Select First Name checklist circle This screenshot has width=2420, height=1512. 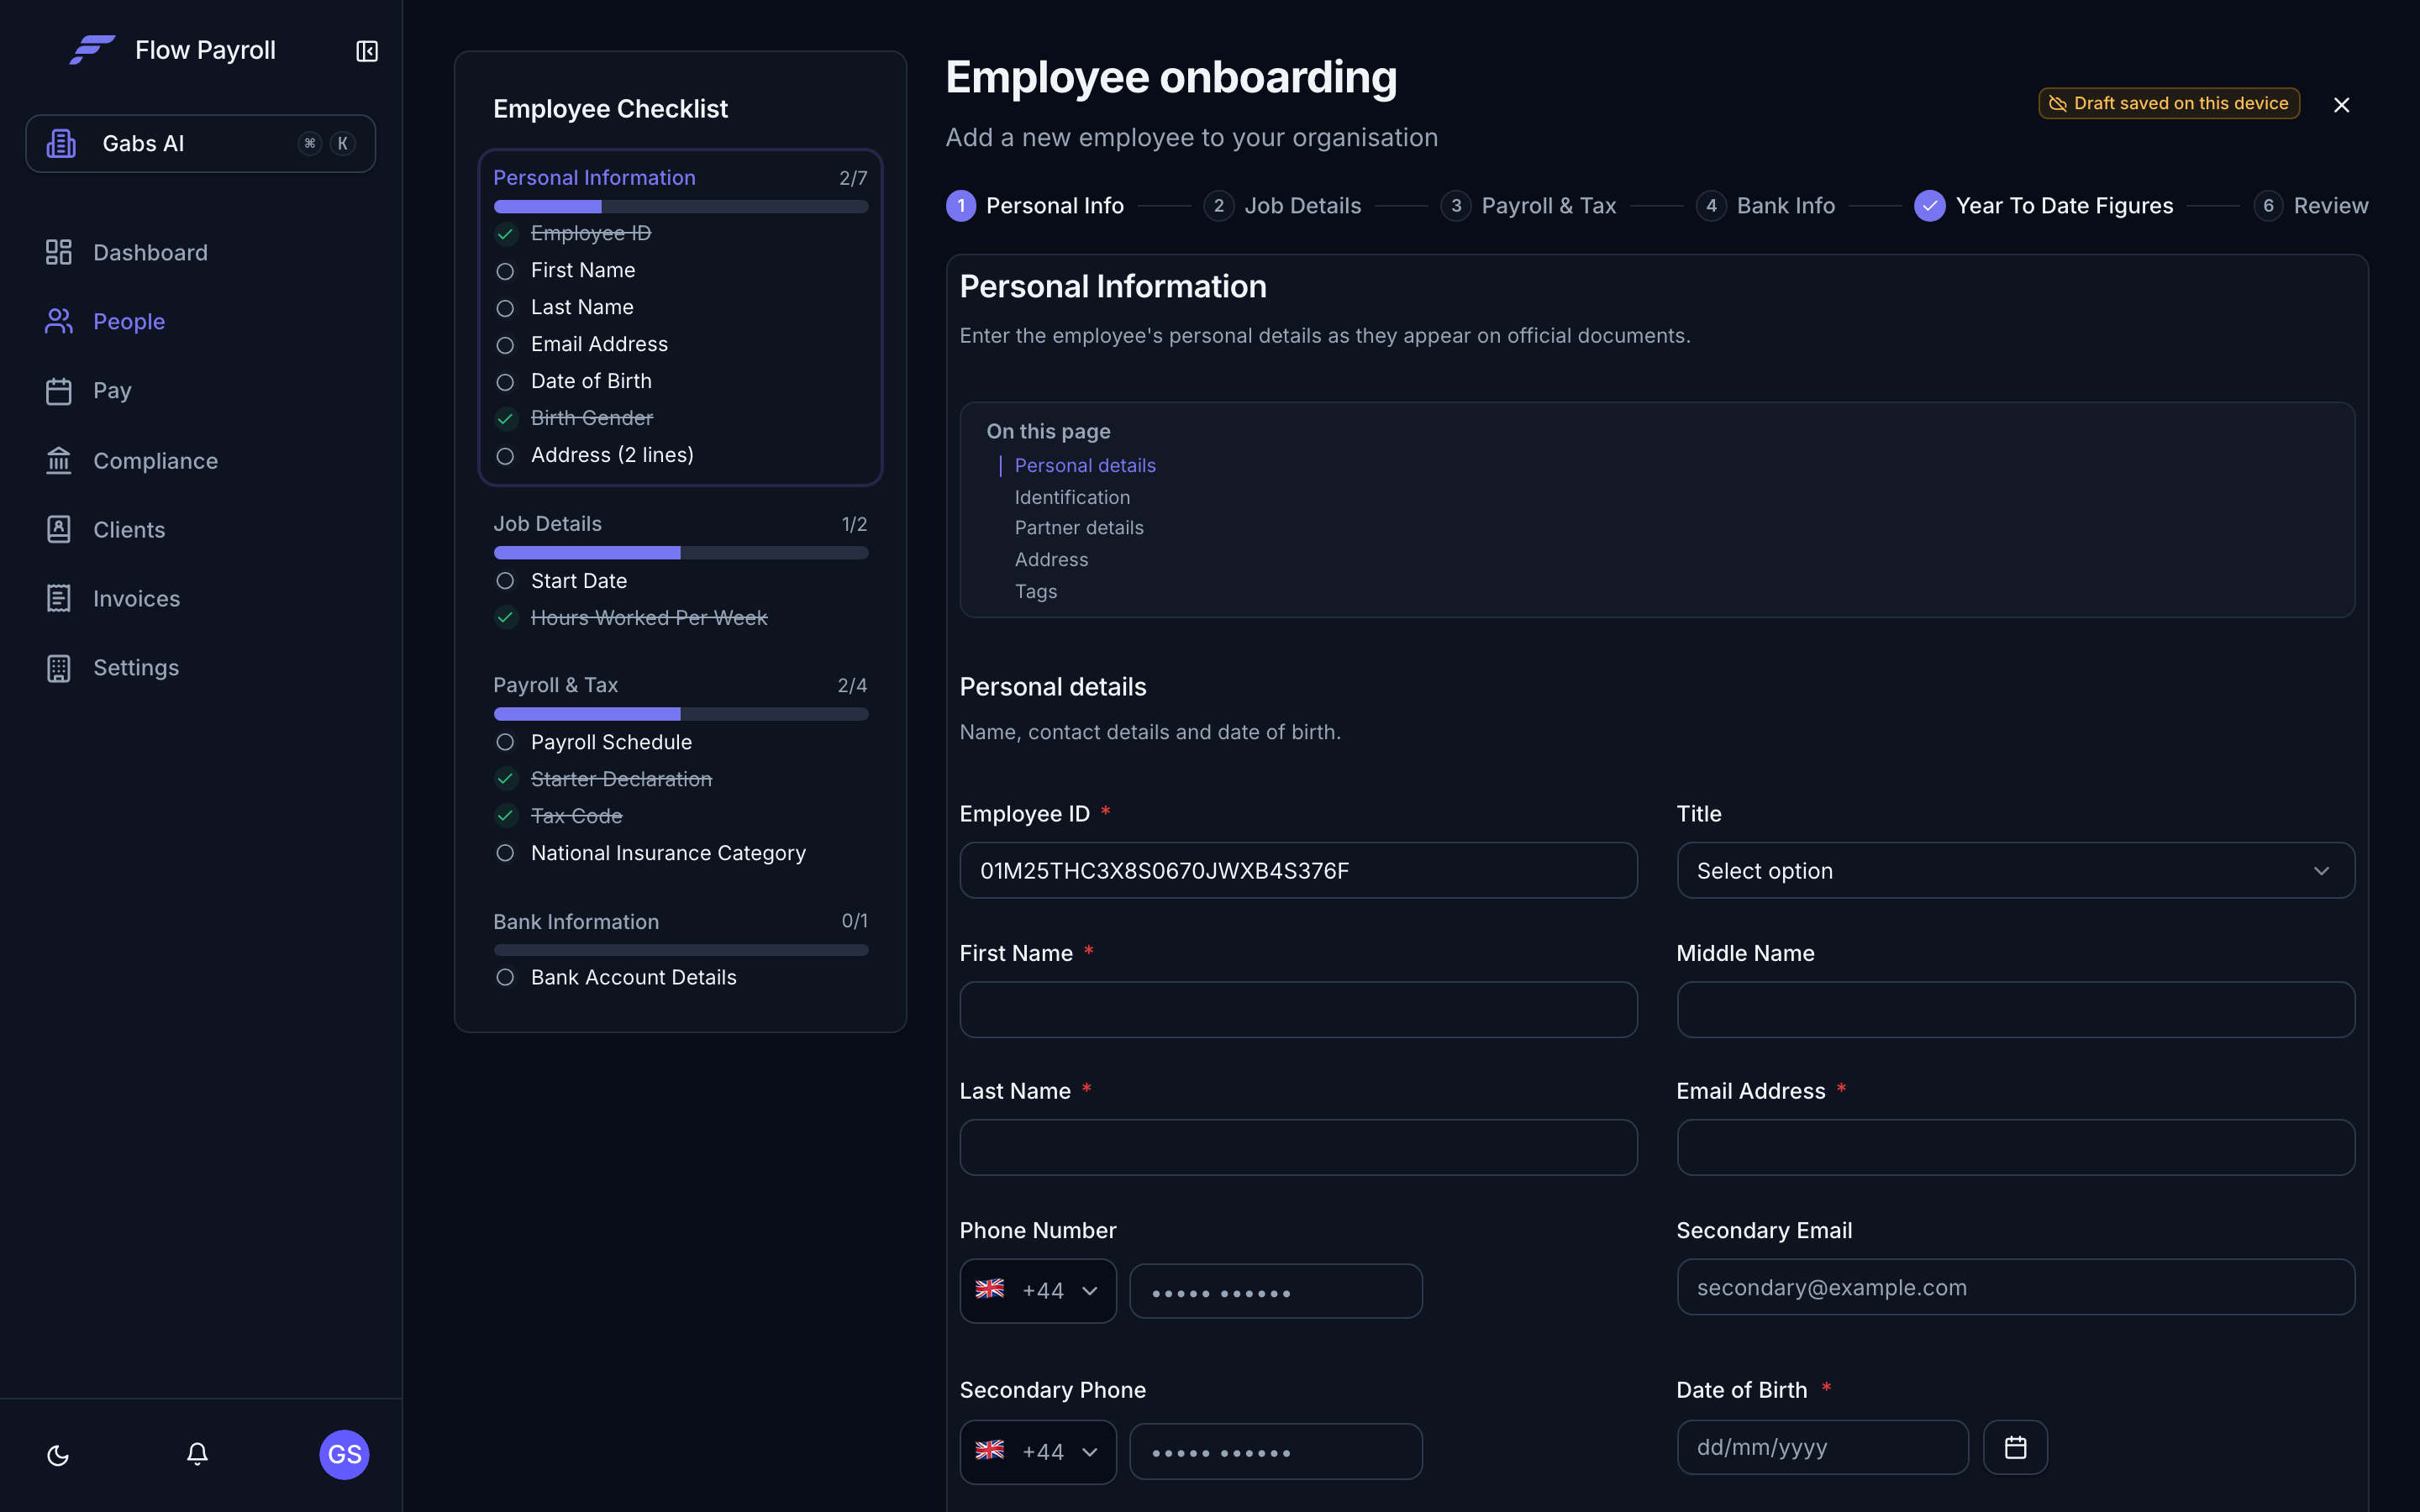(505, 271)
